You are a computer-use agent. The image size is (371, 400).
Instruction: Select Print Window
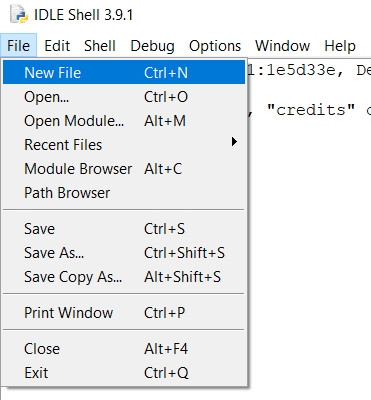click(124, 313)
